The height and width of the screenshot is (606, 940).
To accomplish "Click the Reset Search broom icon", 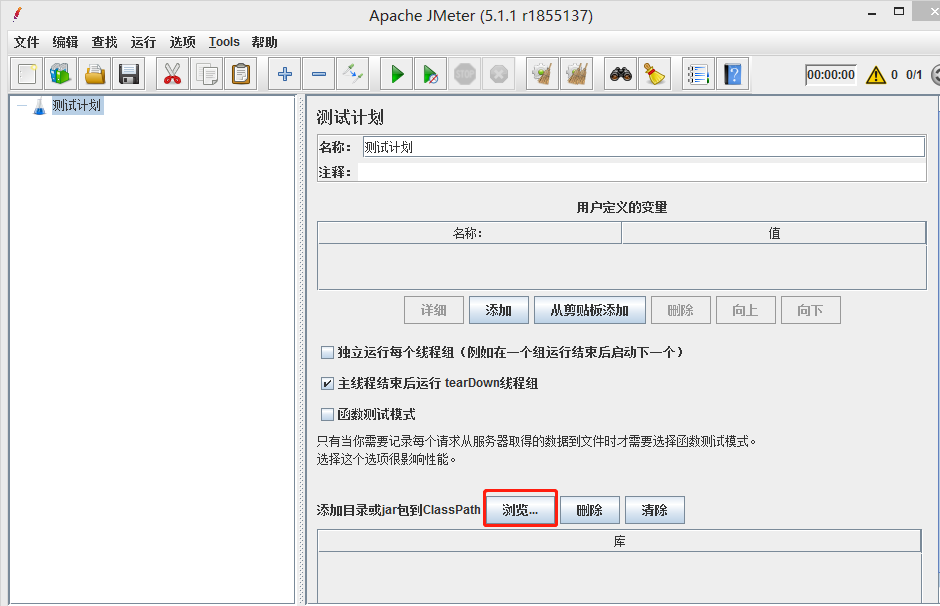I will click(655, 74).
